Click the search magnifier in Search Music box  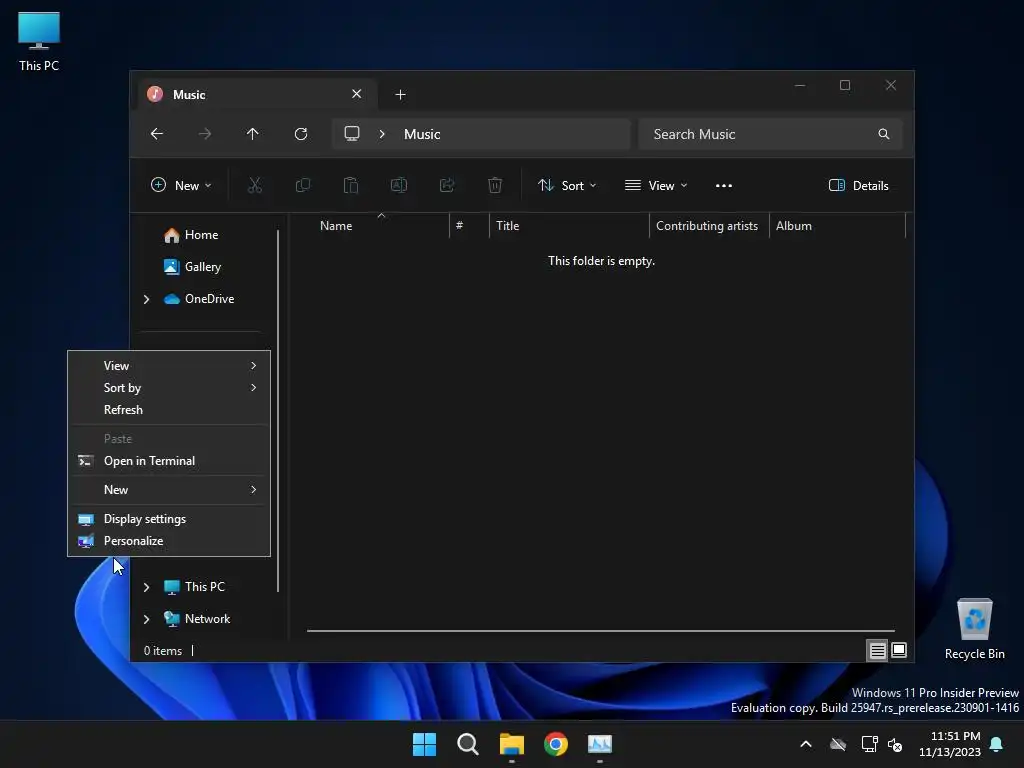884,134
